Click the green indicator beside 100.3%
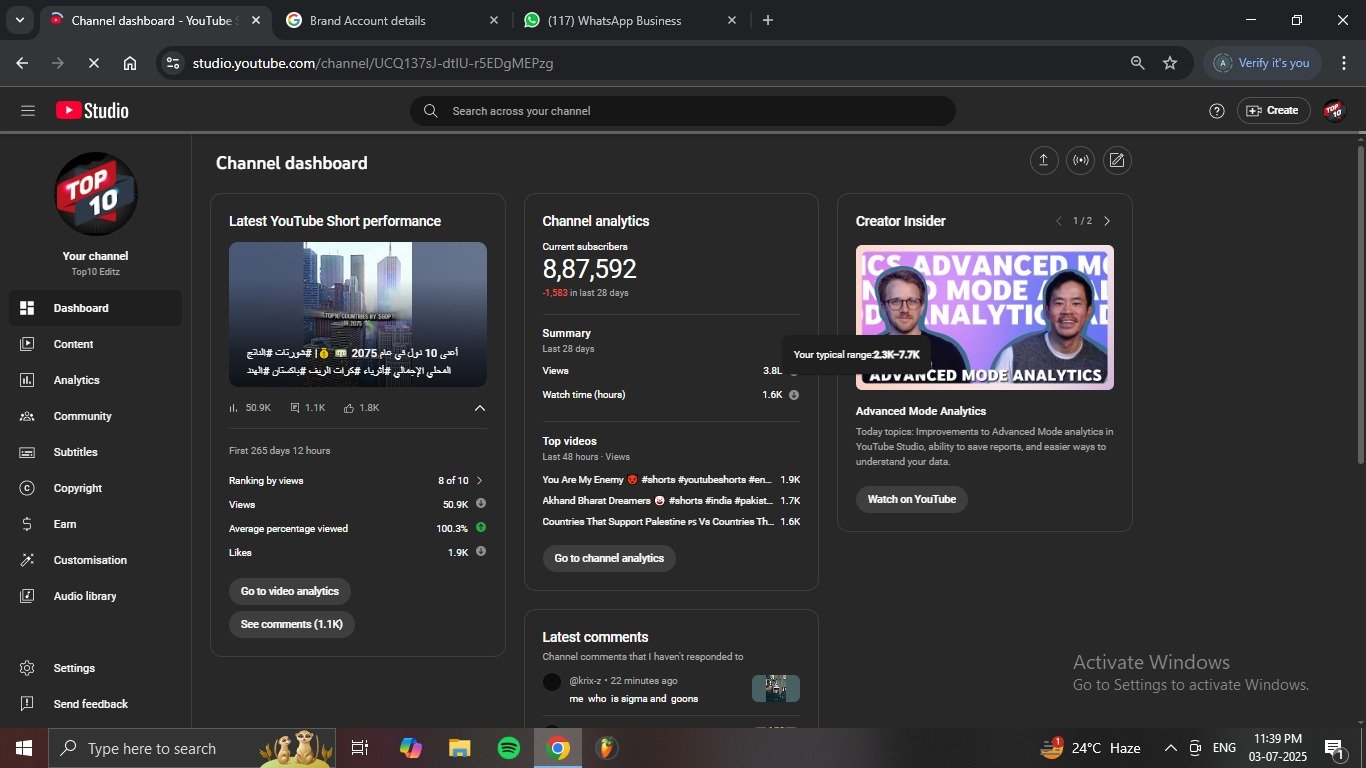Viewport: 1366px width, 768px height. point(481,528)
